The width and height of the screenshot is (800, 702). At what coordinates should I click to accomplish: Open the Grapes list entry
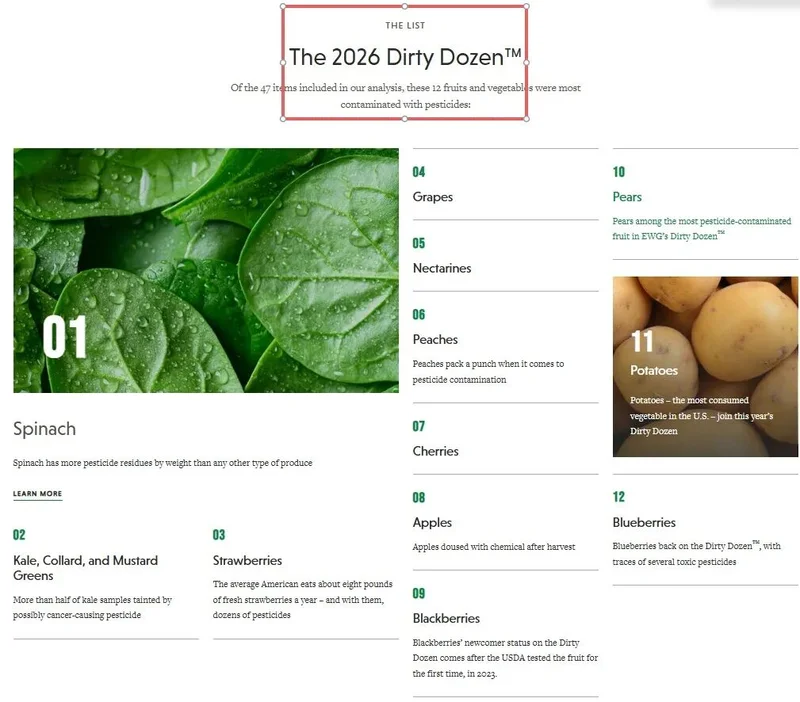point(433,197)
